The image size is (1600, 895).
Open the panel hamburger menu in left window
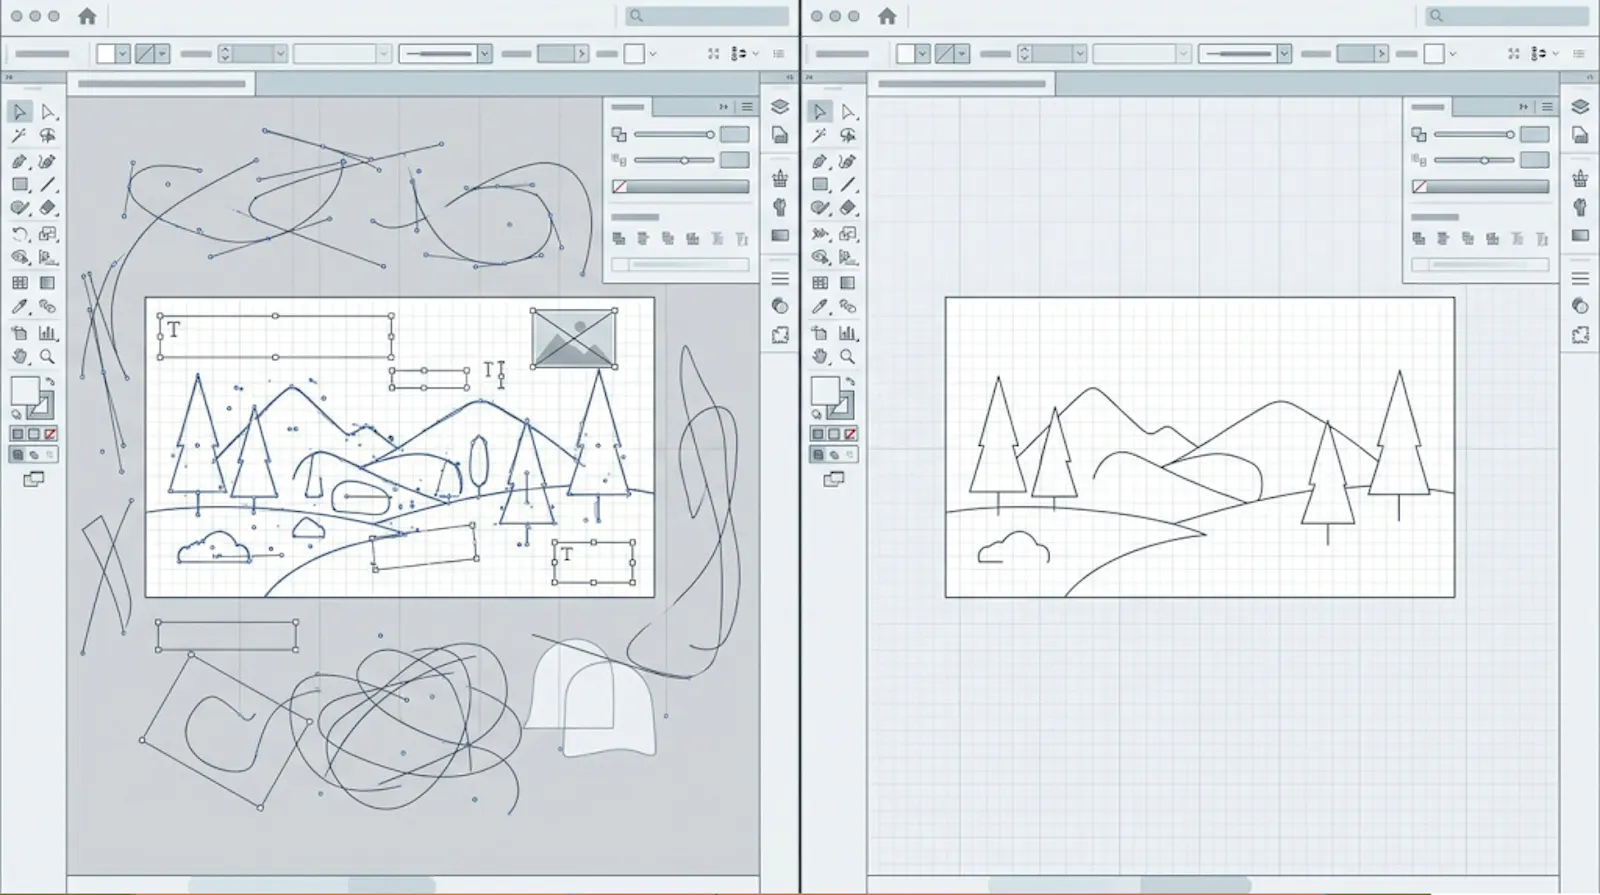(747, 107)
